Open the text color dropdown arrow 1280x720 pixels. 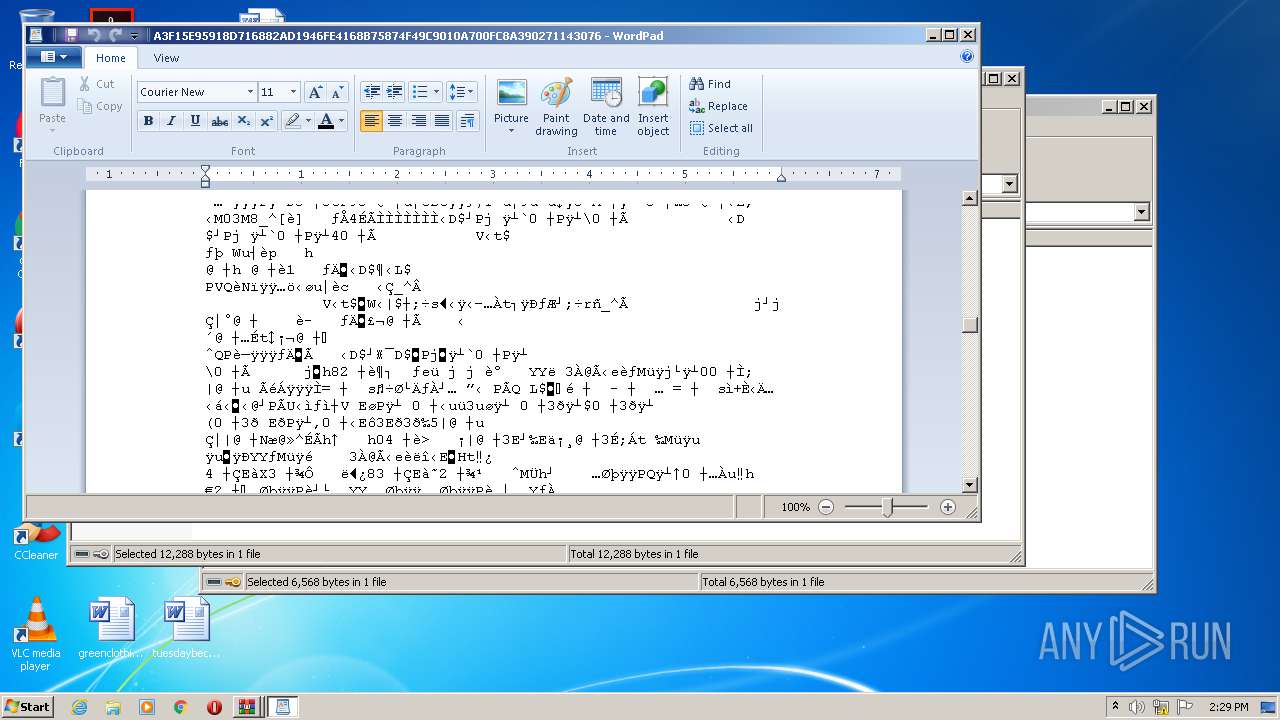point(342,121)
